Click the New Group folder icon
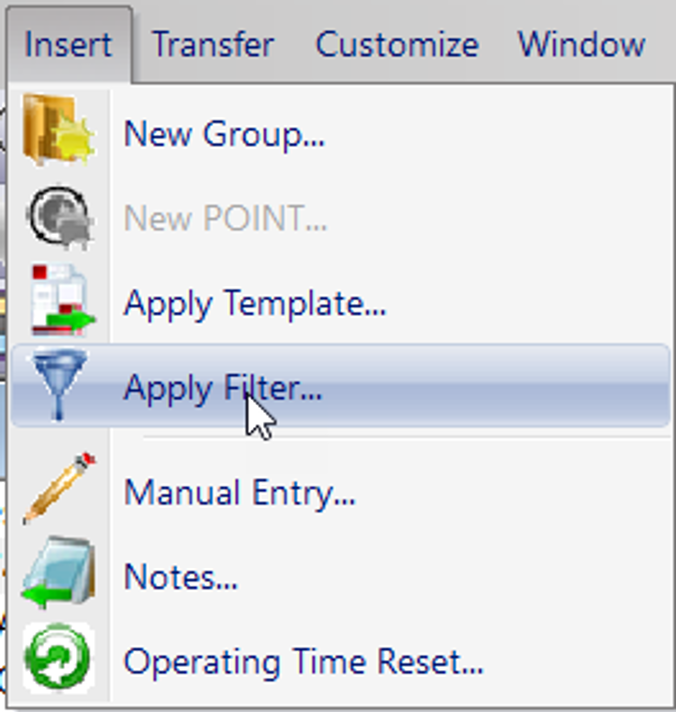Viewport: 676px width, 712px height. click(x=59, y=130)
